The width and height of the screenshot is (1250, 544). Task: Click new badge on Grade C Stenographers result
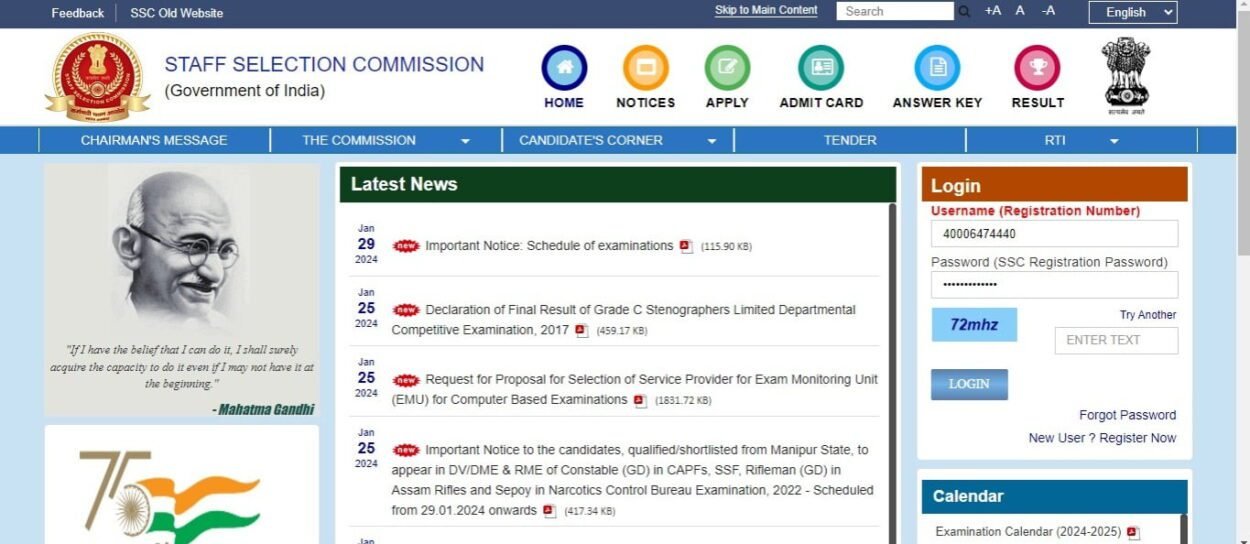coord(406,310)
